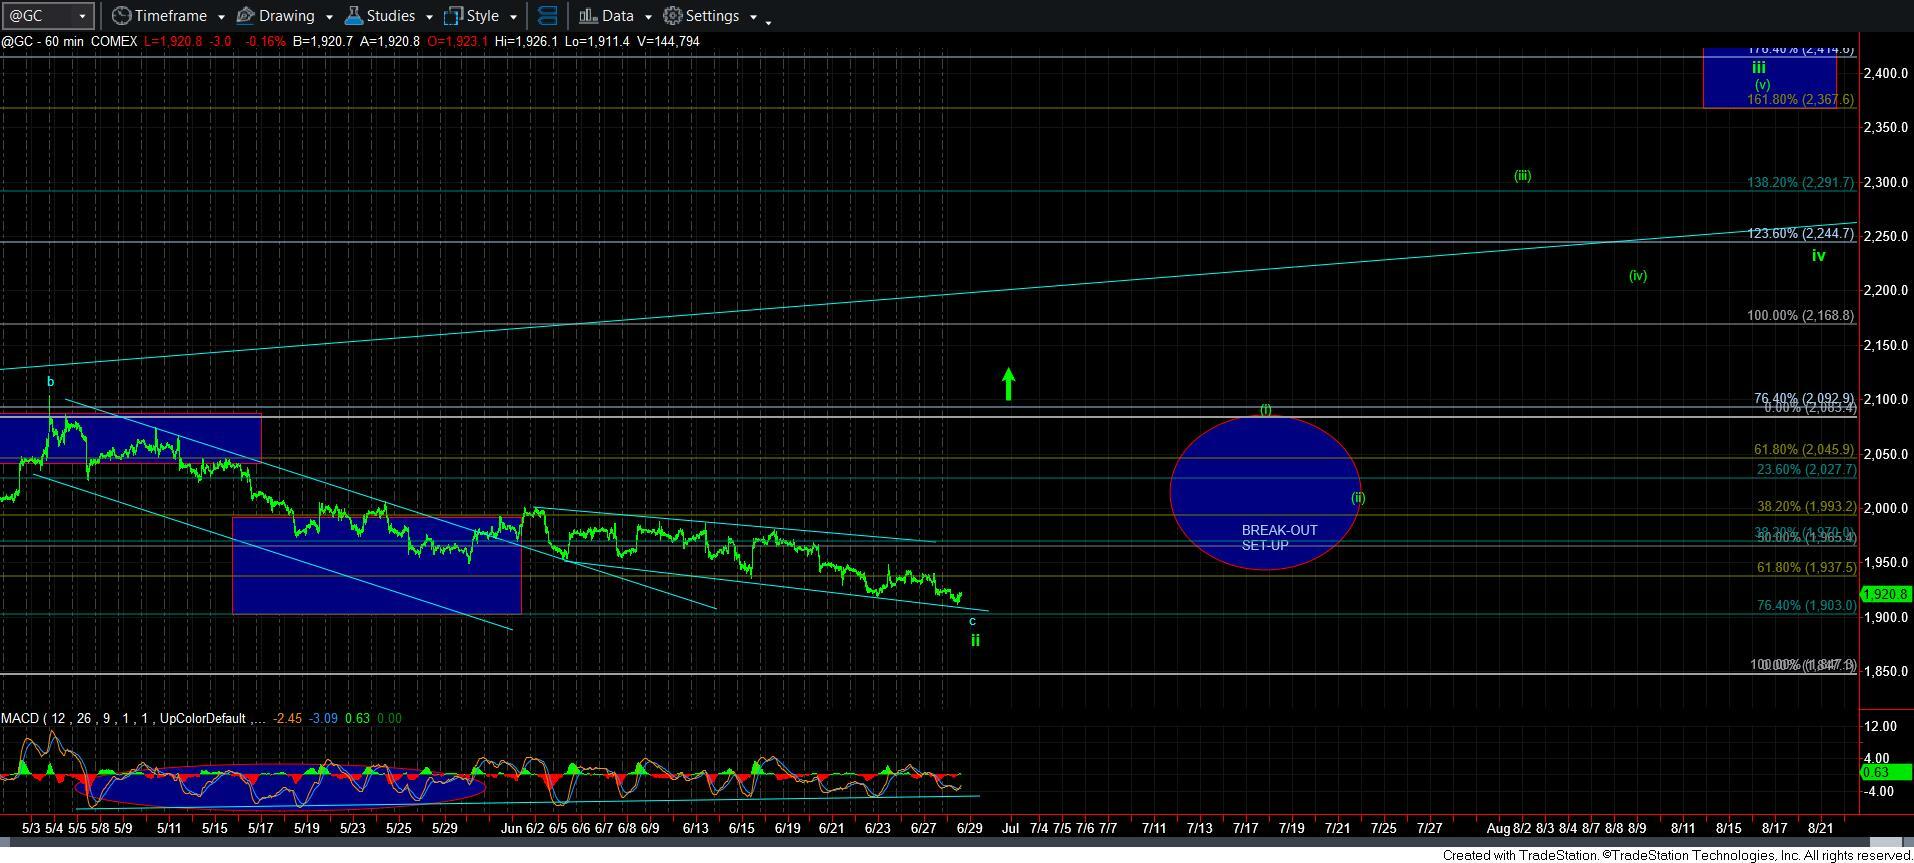
Task: Open the @GC symbol dropdown arrow
Action: 83,17
